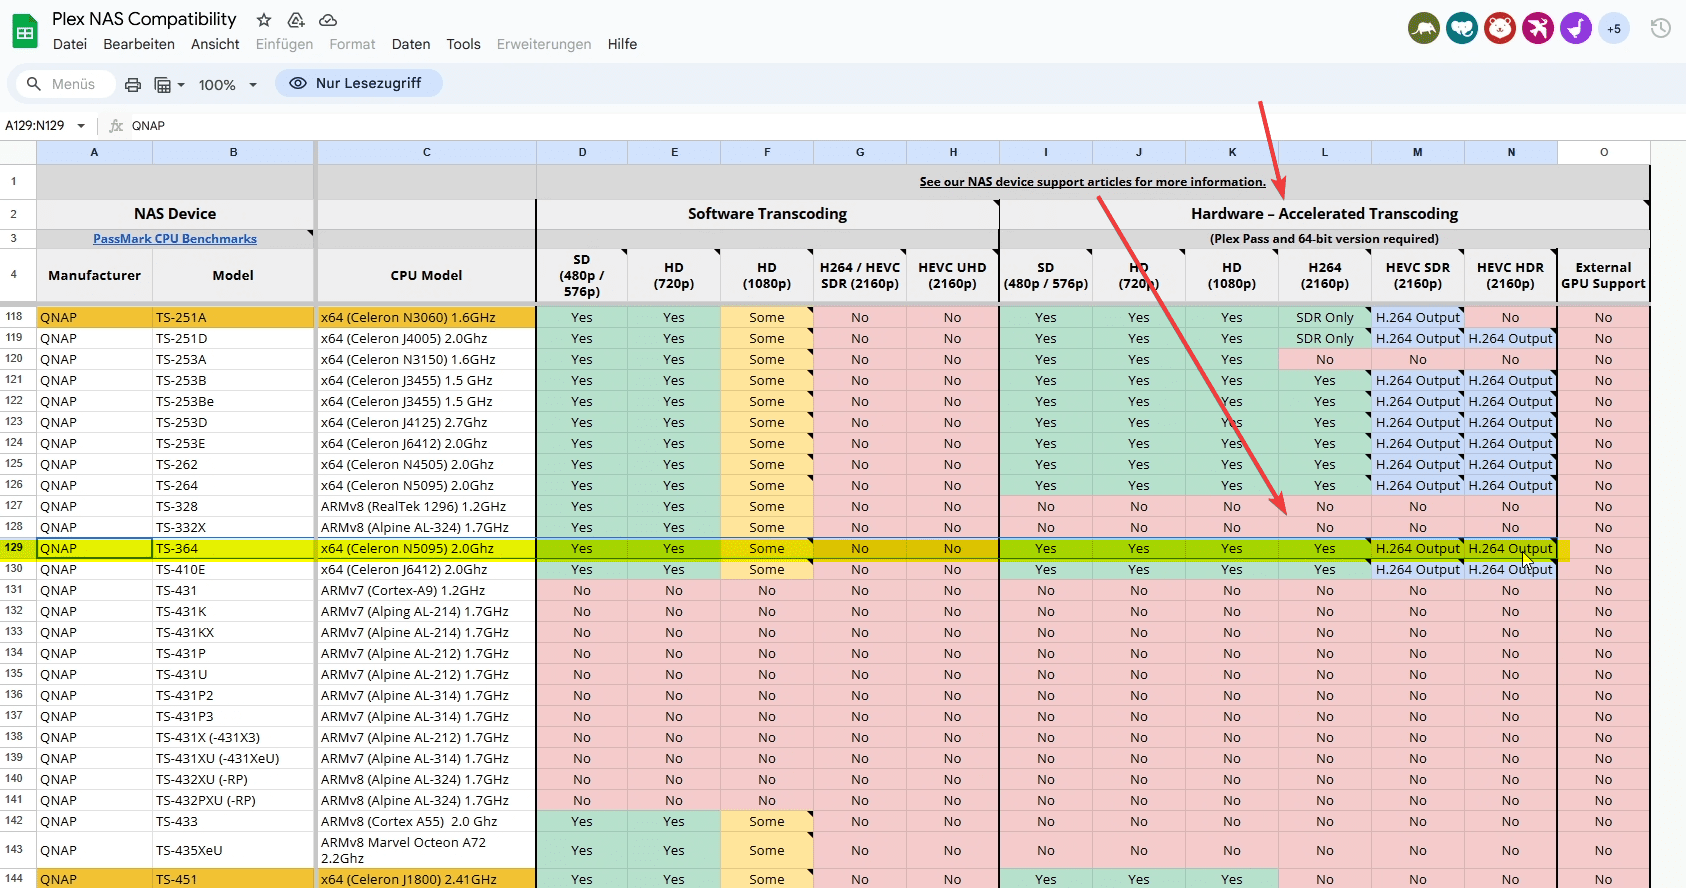Select the TS-251A model cell
This screenshot has height=888, width=1686.
tap(233, 318)
